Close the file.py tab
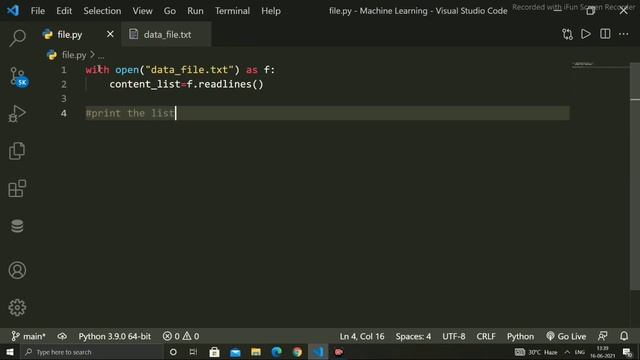The image size is (640, 360). 110,34
